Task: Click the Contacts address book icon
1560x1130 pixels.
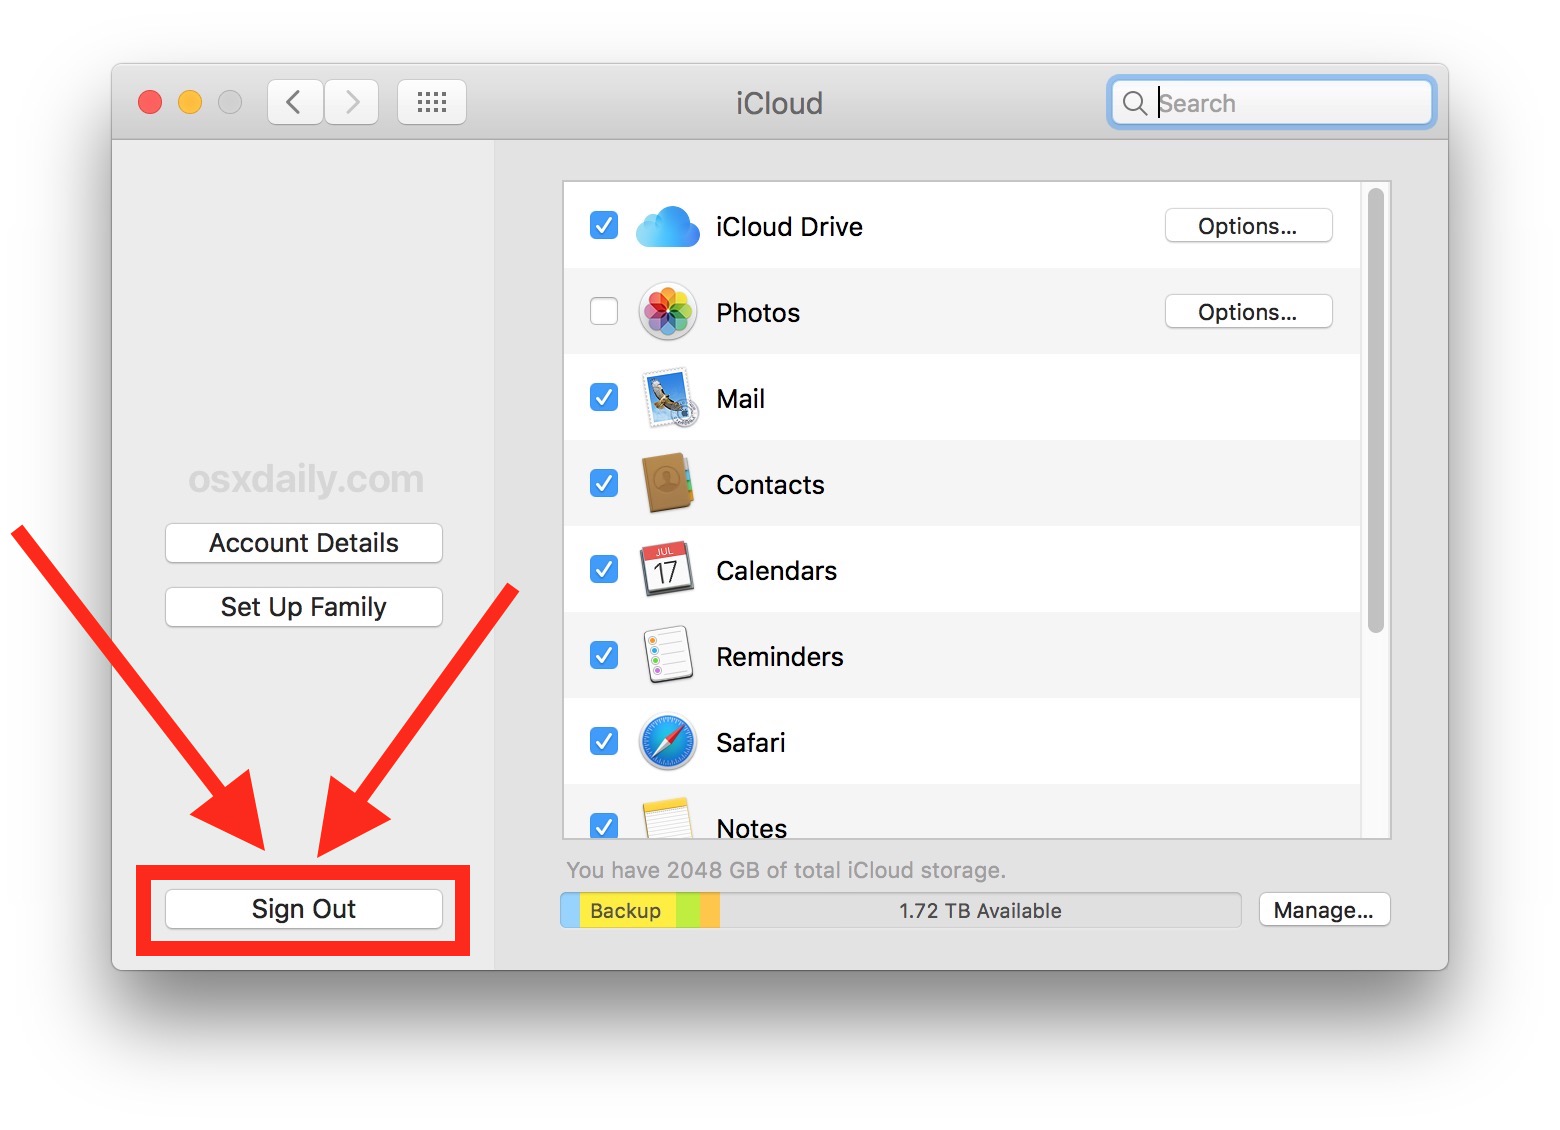Action: point(667,484)
